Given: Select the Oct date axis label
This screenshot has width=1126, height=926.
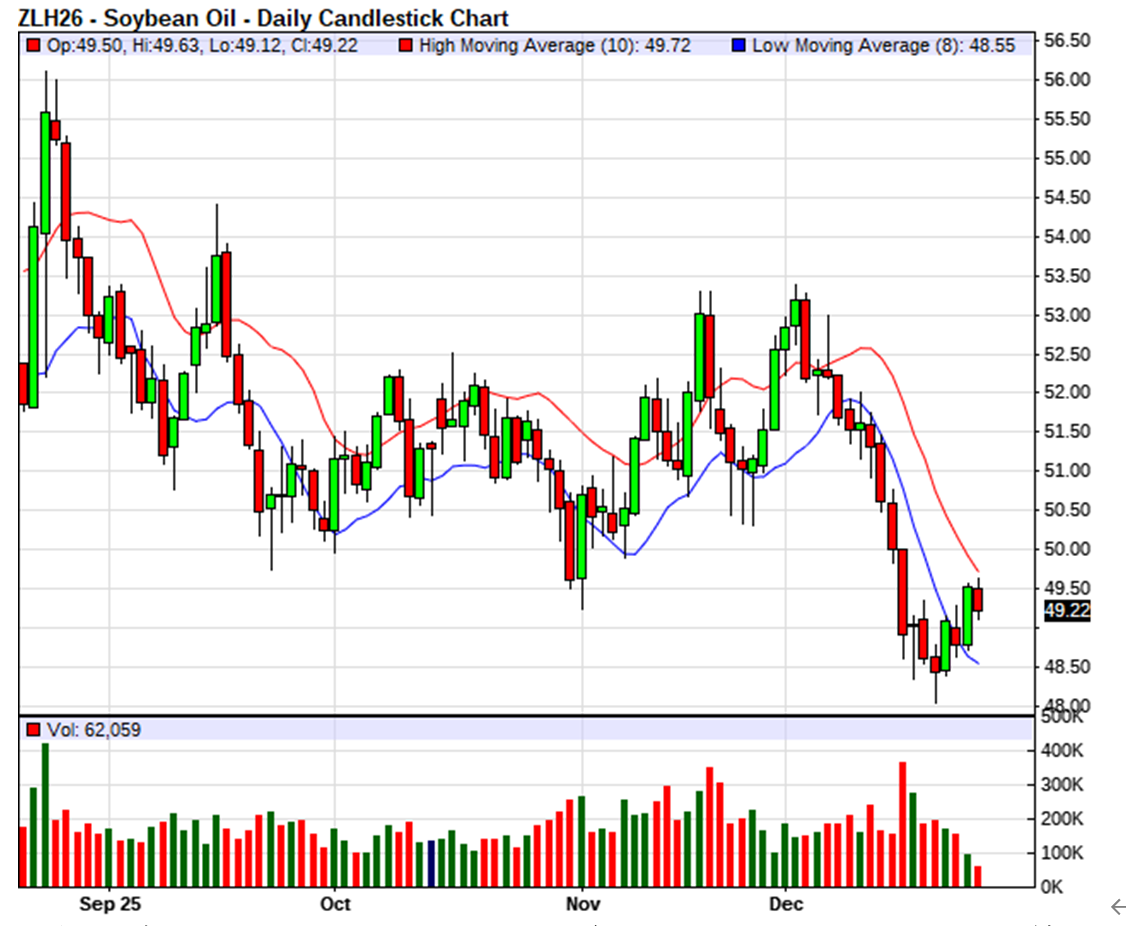Looking at the screenshot, I should coord(335,904).
